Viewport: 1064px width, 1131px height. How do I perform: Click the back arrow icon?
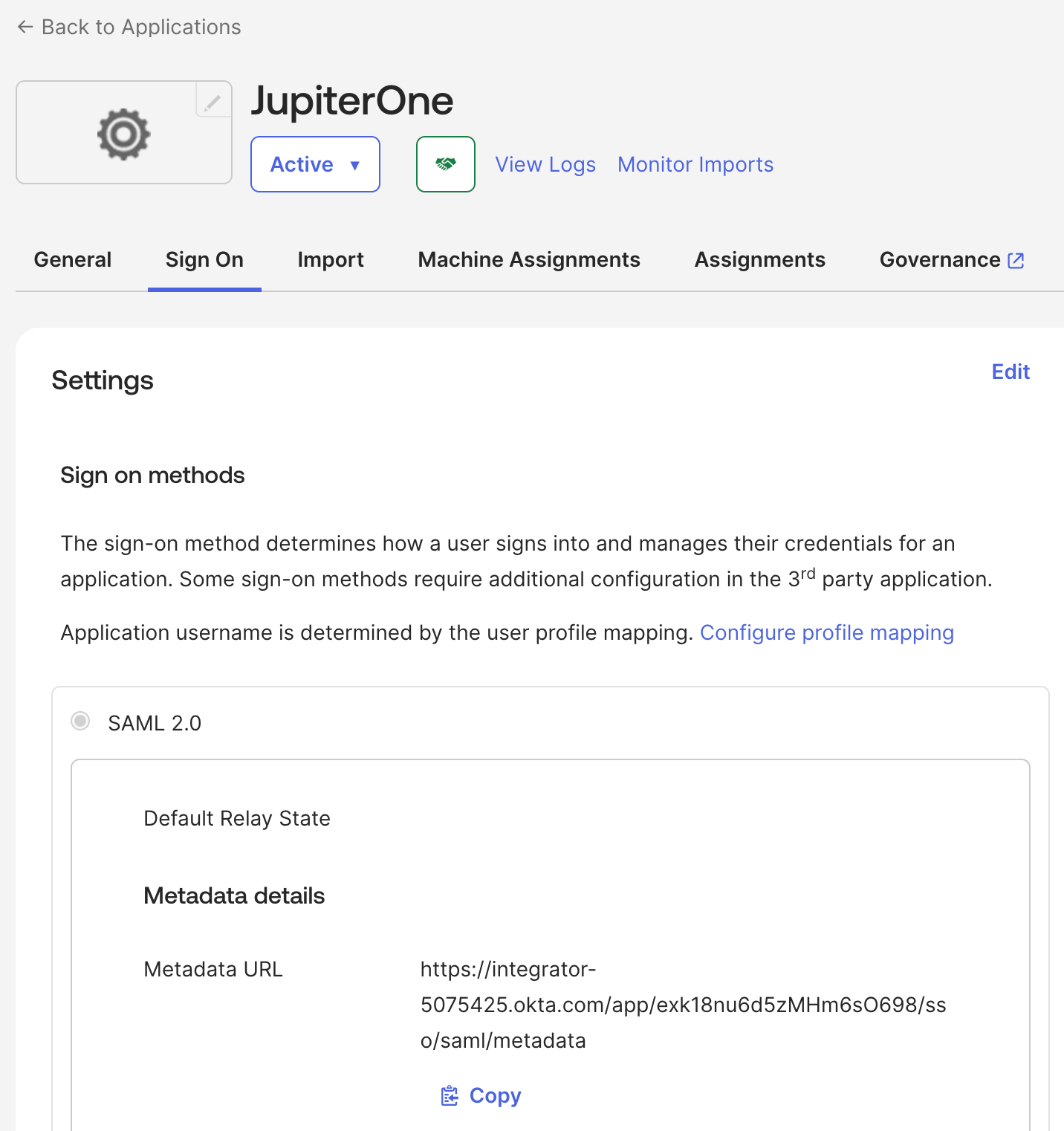tap(25, 27)
